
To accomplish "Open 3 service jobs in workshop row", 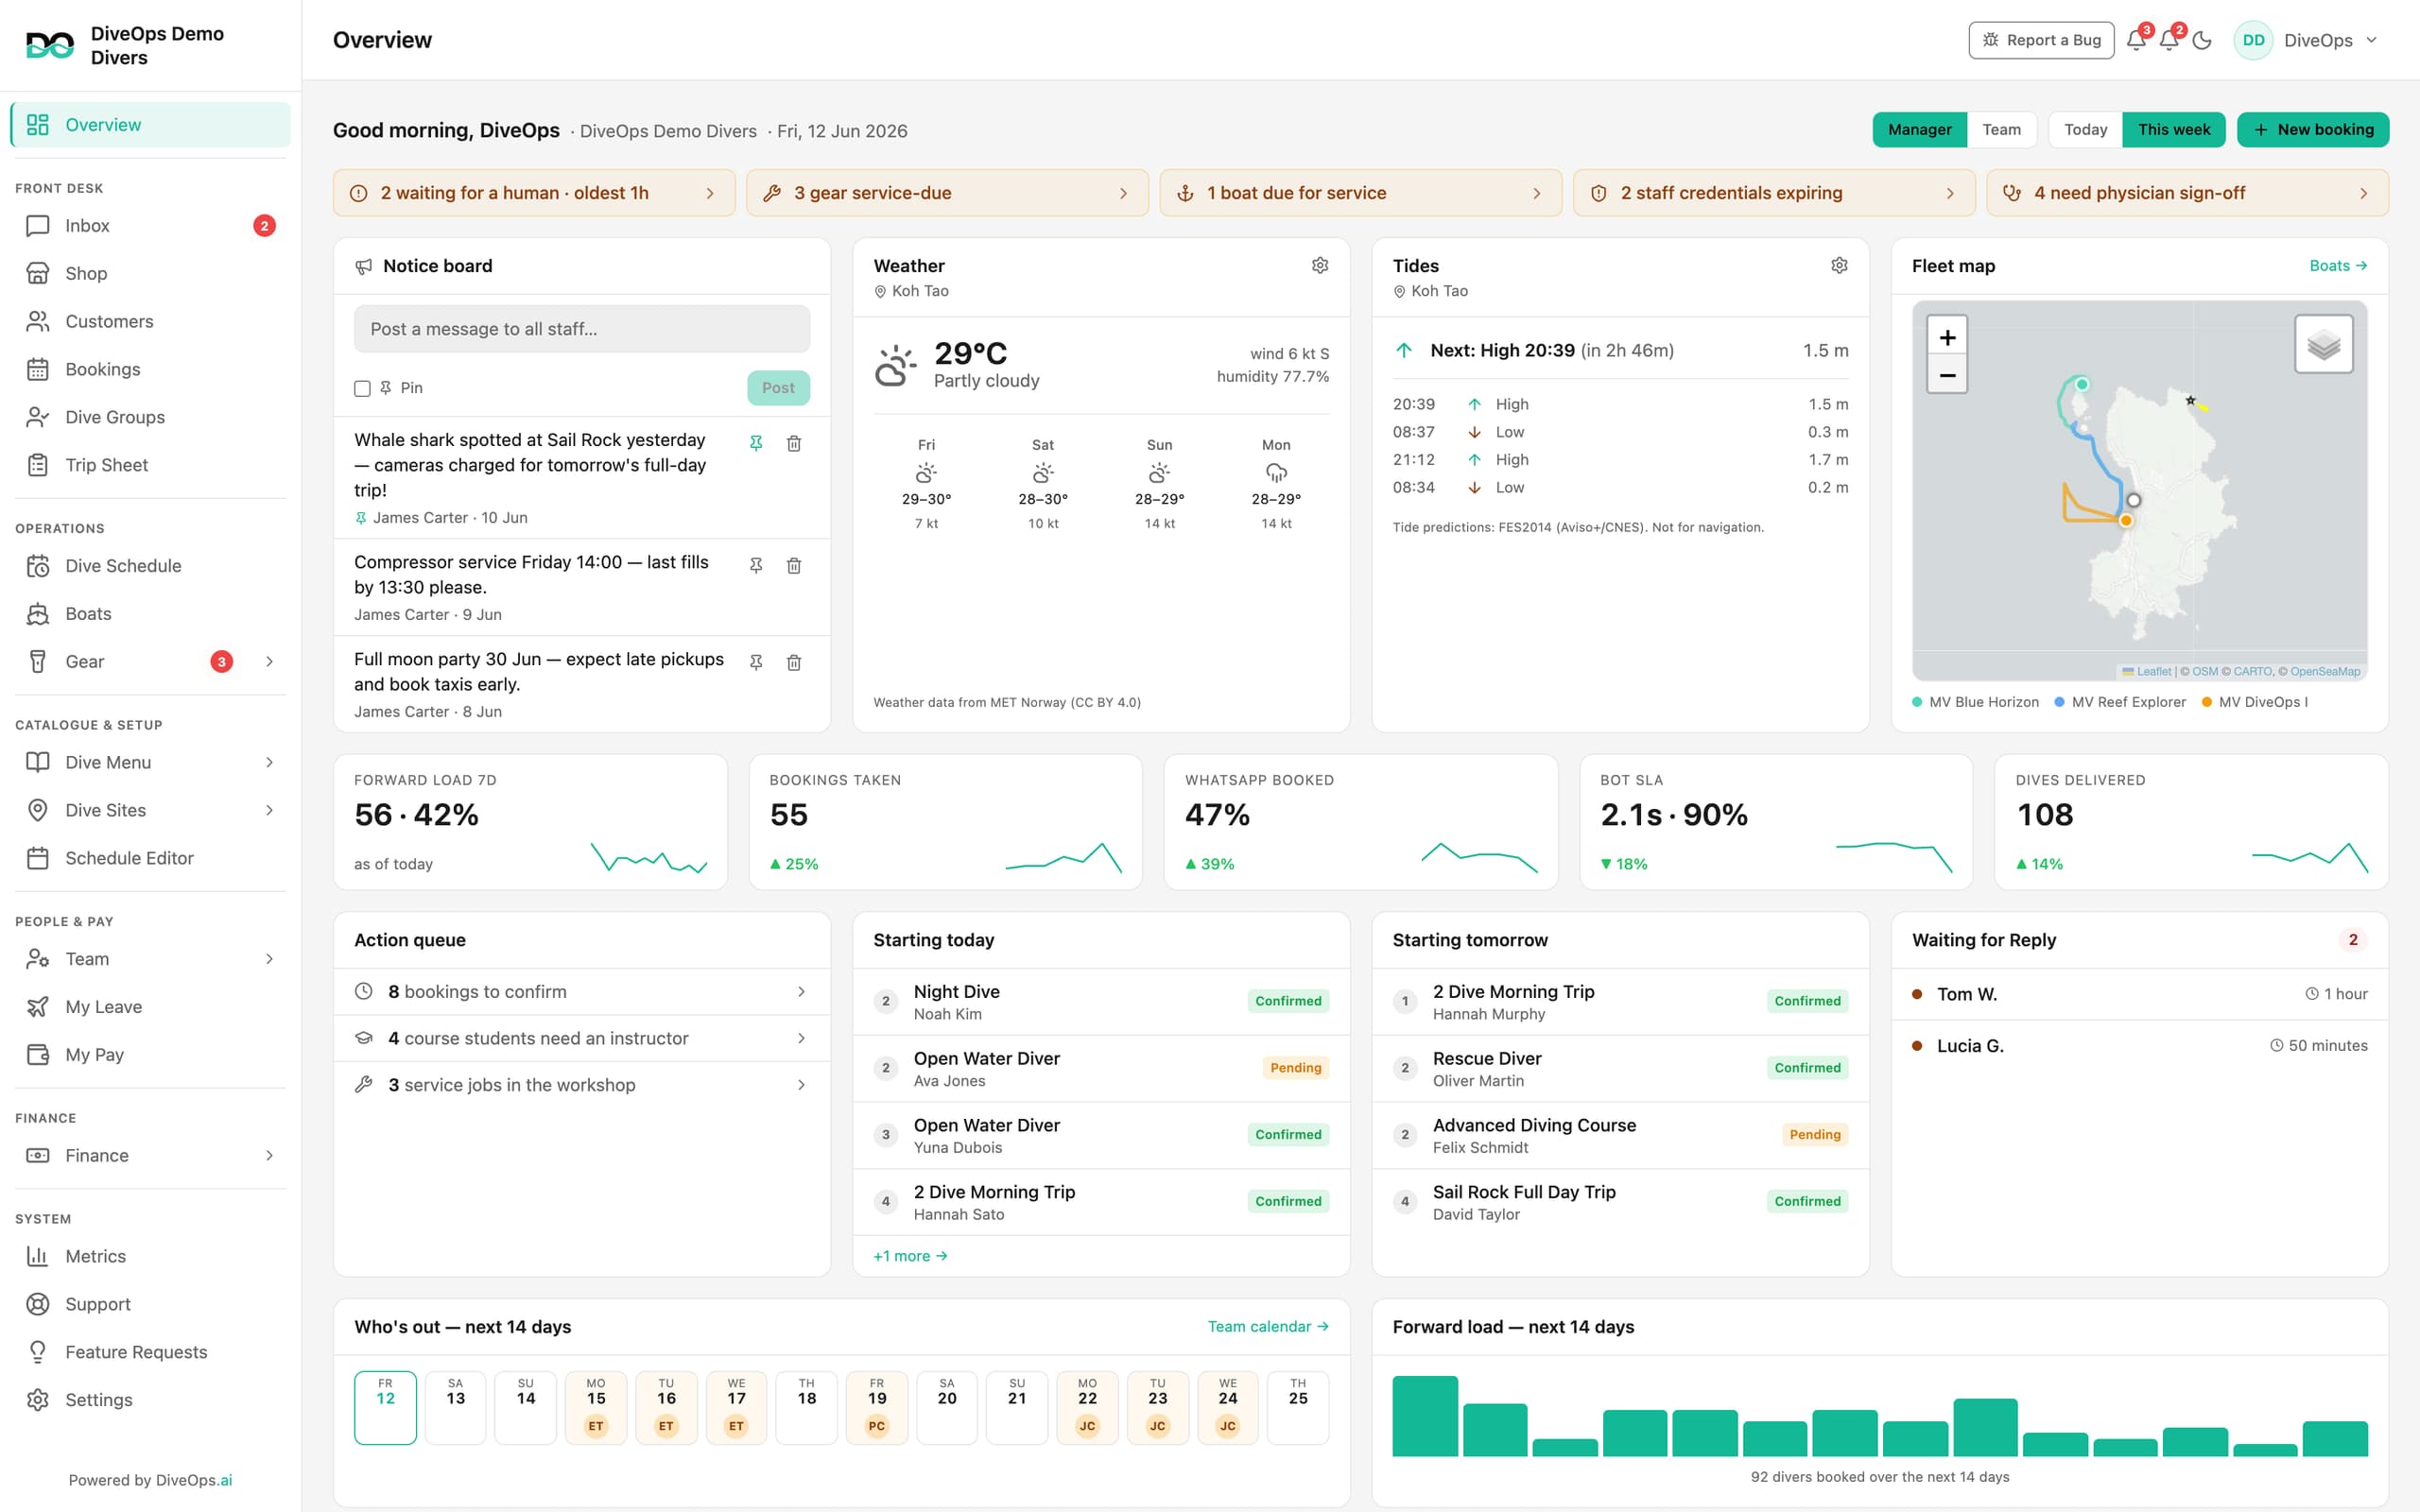I will pyautogui.click(x=582, y=1085).
